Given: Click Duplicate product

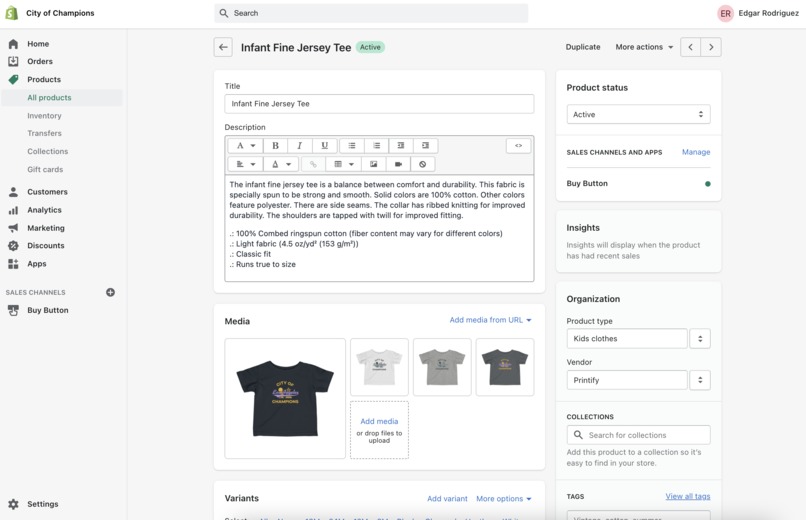Looking at the screenshot, I should [583, 47].
